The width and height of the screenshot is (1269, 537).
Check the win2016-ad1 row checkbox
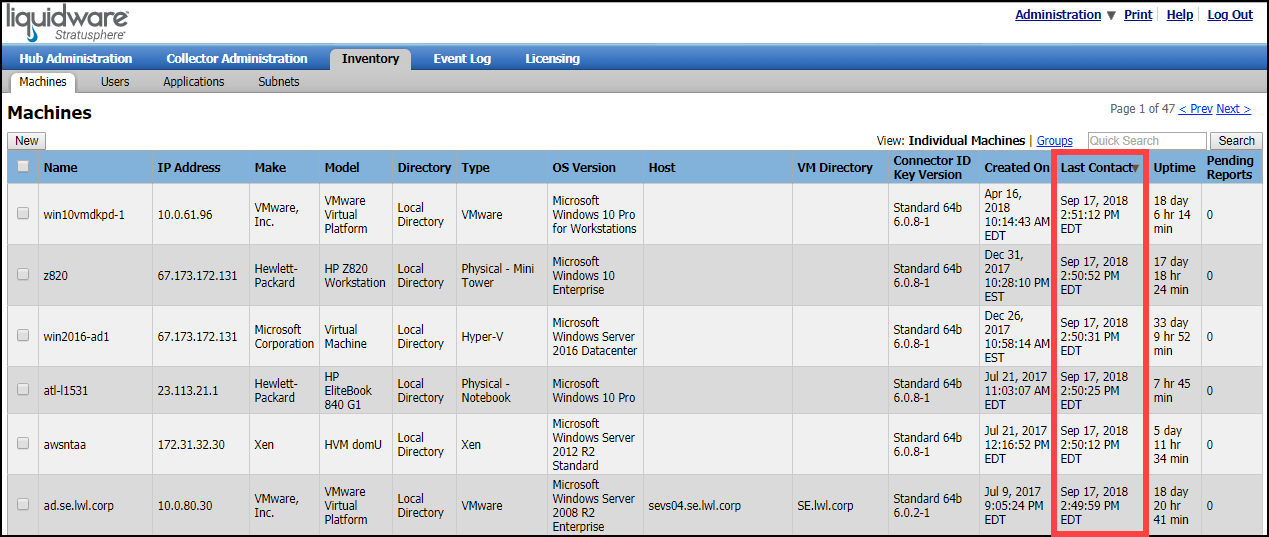(x=23, y=336)
